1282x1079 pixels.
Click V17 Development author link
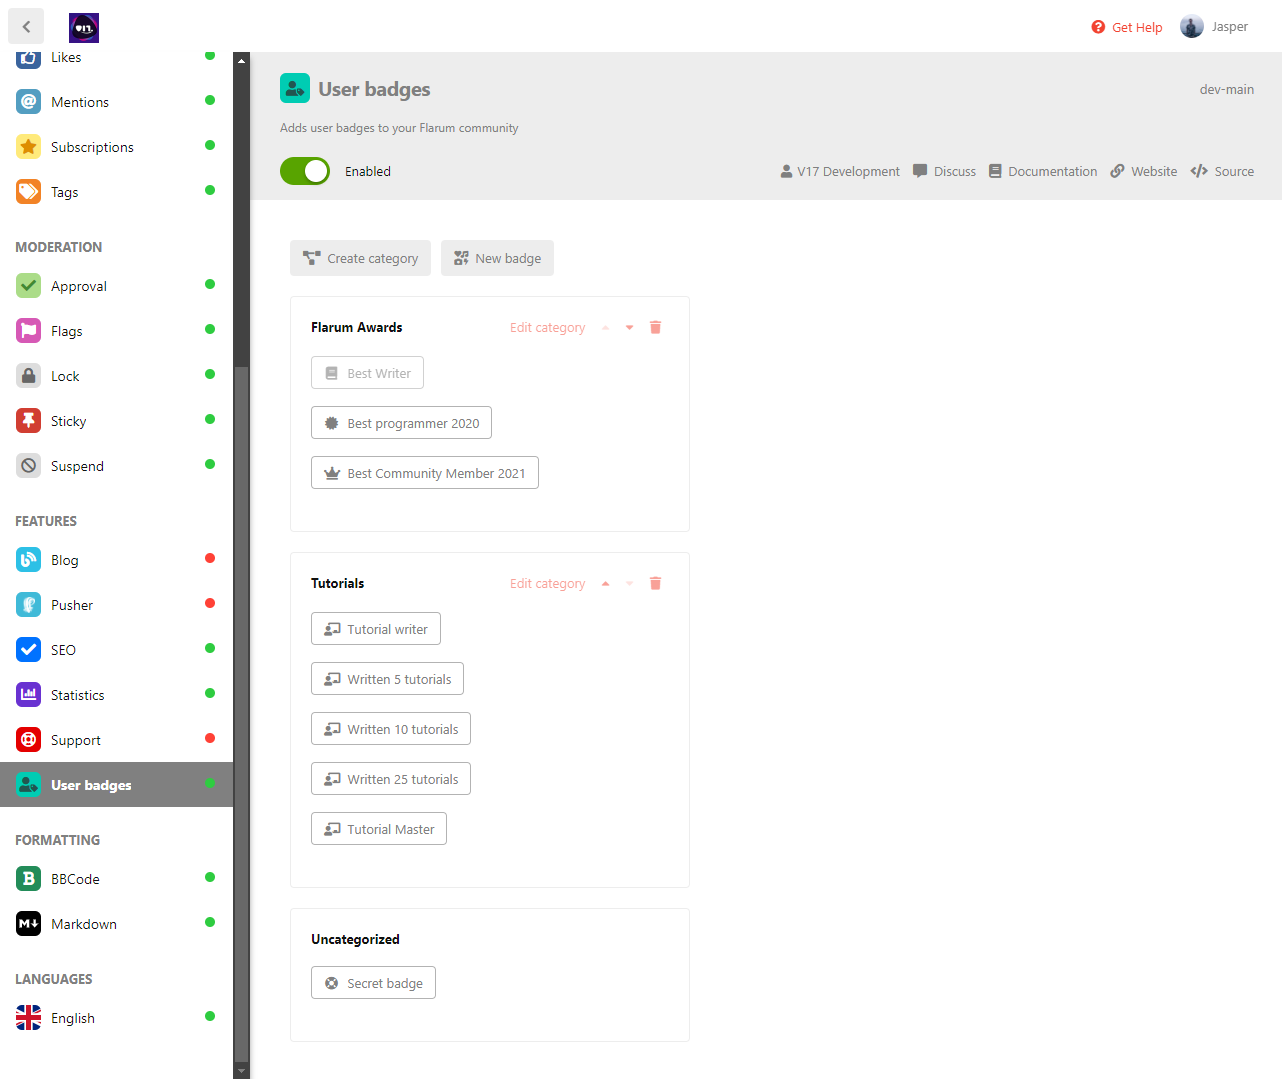[840, 171]
